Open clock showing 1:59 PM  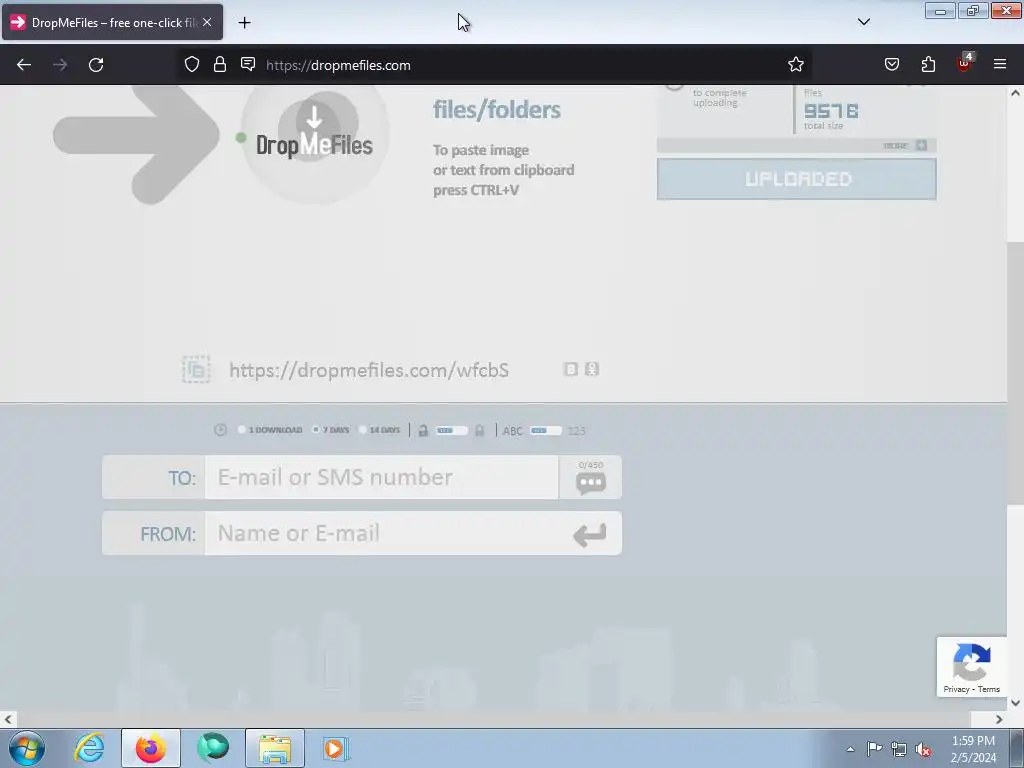(973, 749)
